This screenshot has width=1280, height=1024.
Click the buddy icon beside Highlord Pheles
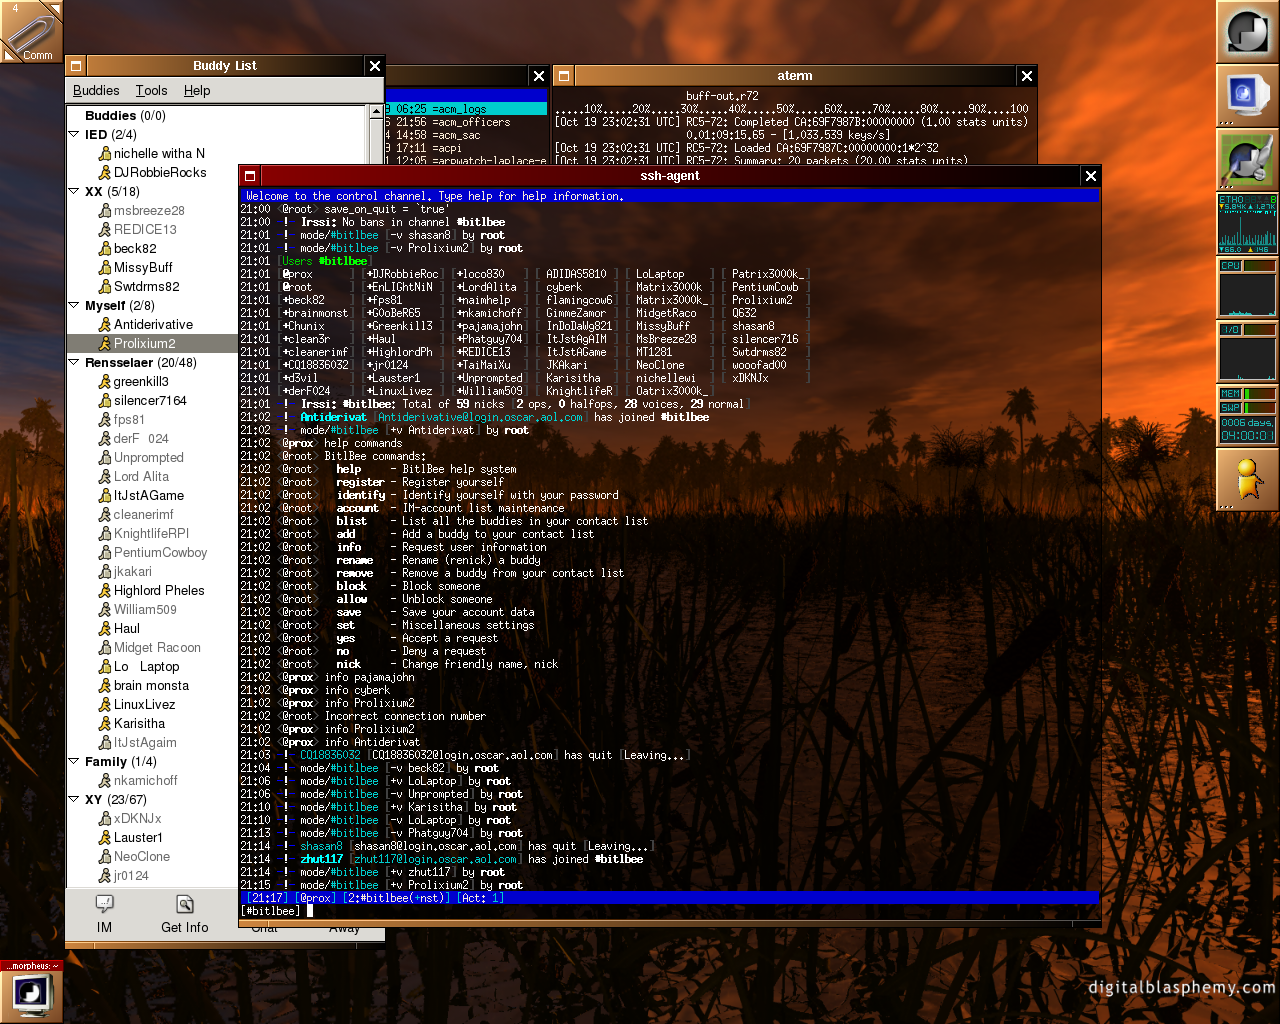104,591
